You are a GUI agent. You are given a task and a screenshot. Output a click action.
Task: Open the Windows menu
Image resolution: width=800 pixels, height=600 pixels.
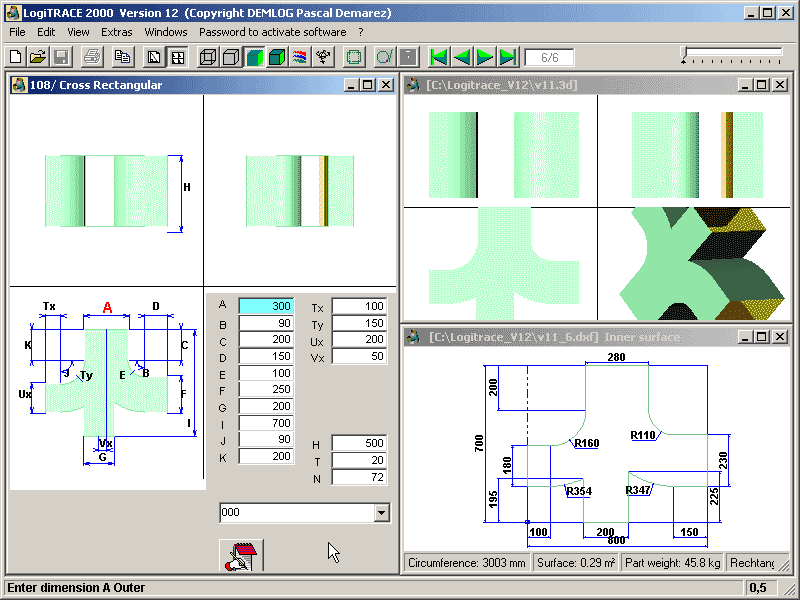coord(166,32)
